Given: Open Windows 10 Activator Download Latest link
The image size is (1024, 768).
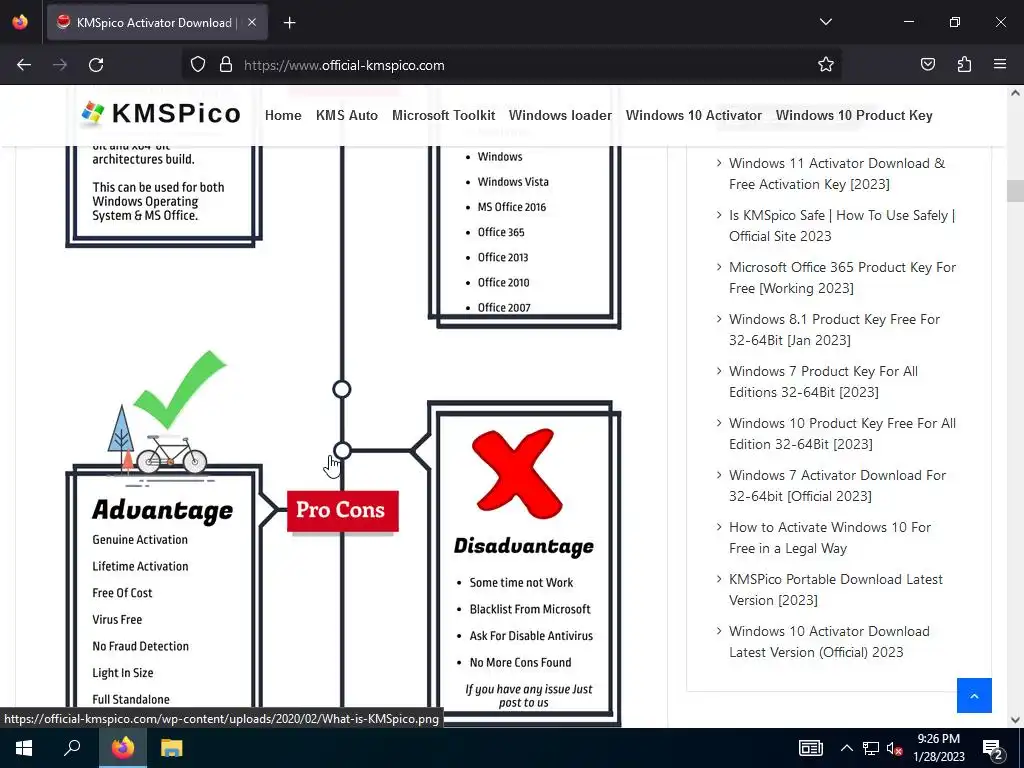Looking at the screenshot, I should point(829,641).
